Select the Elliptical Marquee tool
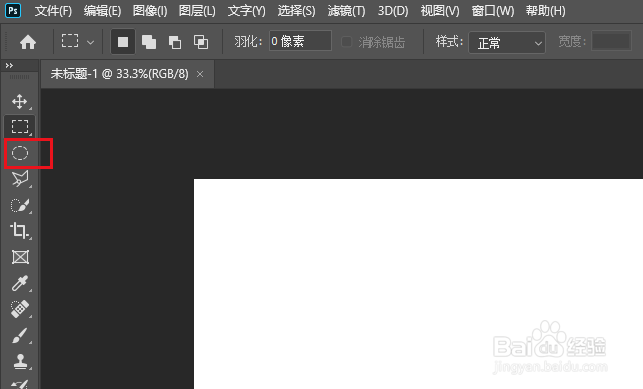This screenshot has height=389, width=643. pos(20,153)
